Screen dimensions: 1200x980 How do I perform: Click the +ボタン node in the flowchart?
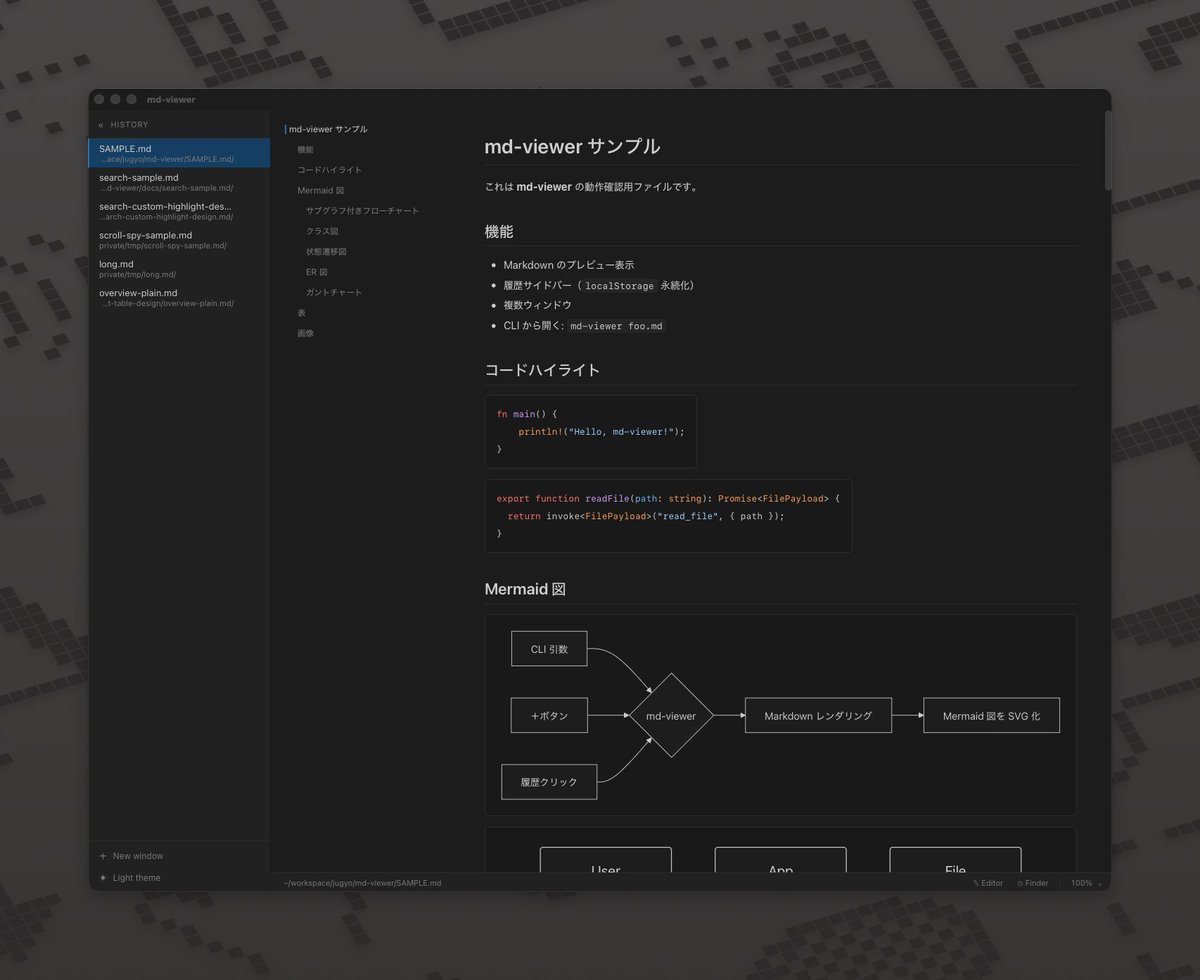[x=549, y=716]
